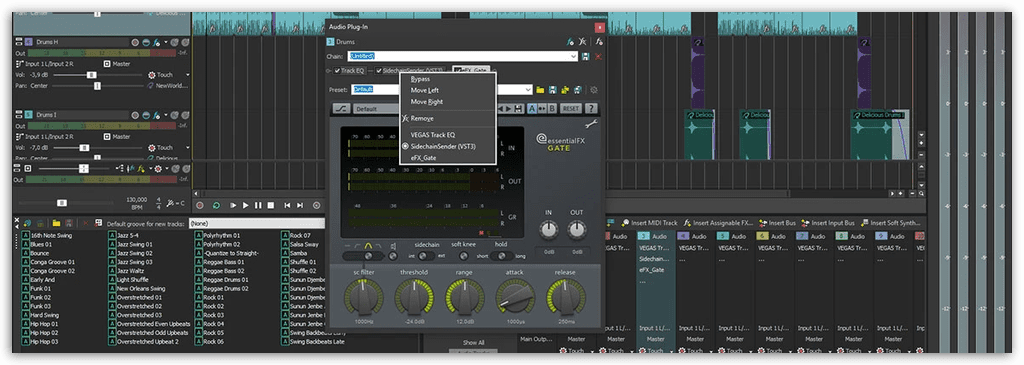Viewport: 1024px width, 365px height.
Task: Select the A comparison slot in eFX Gate
Action: 532,108
